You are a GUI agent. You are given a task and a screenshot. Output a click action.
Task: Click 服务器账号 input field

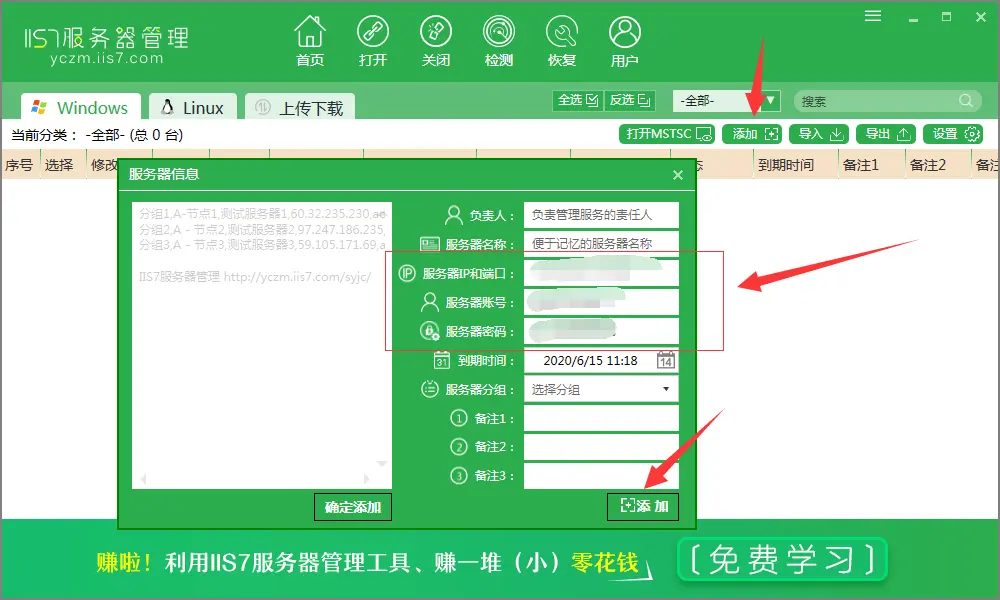[x=601, y=302]
